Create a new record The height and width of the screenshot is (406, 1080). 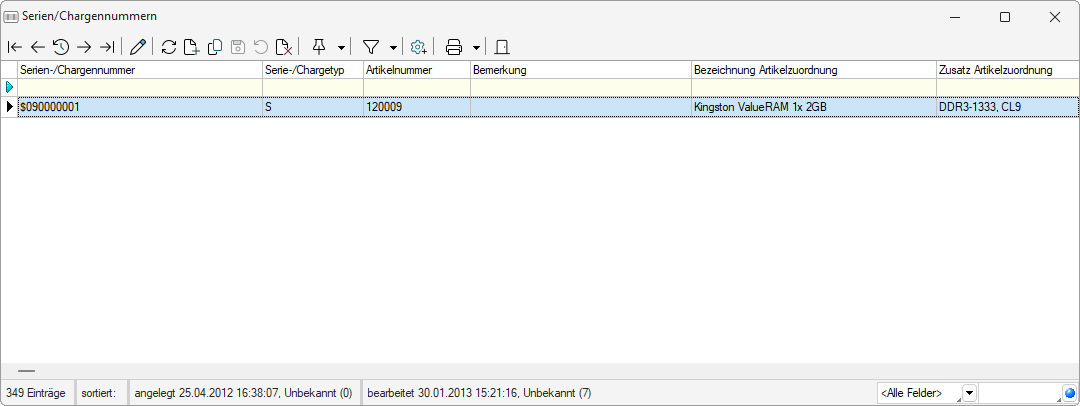coord(191,47)
